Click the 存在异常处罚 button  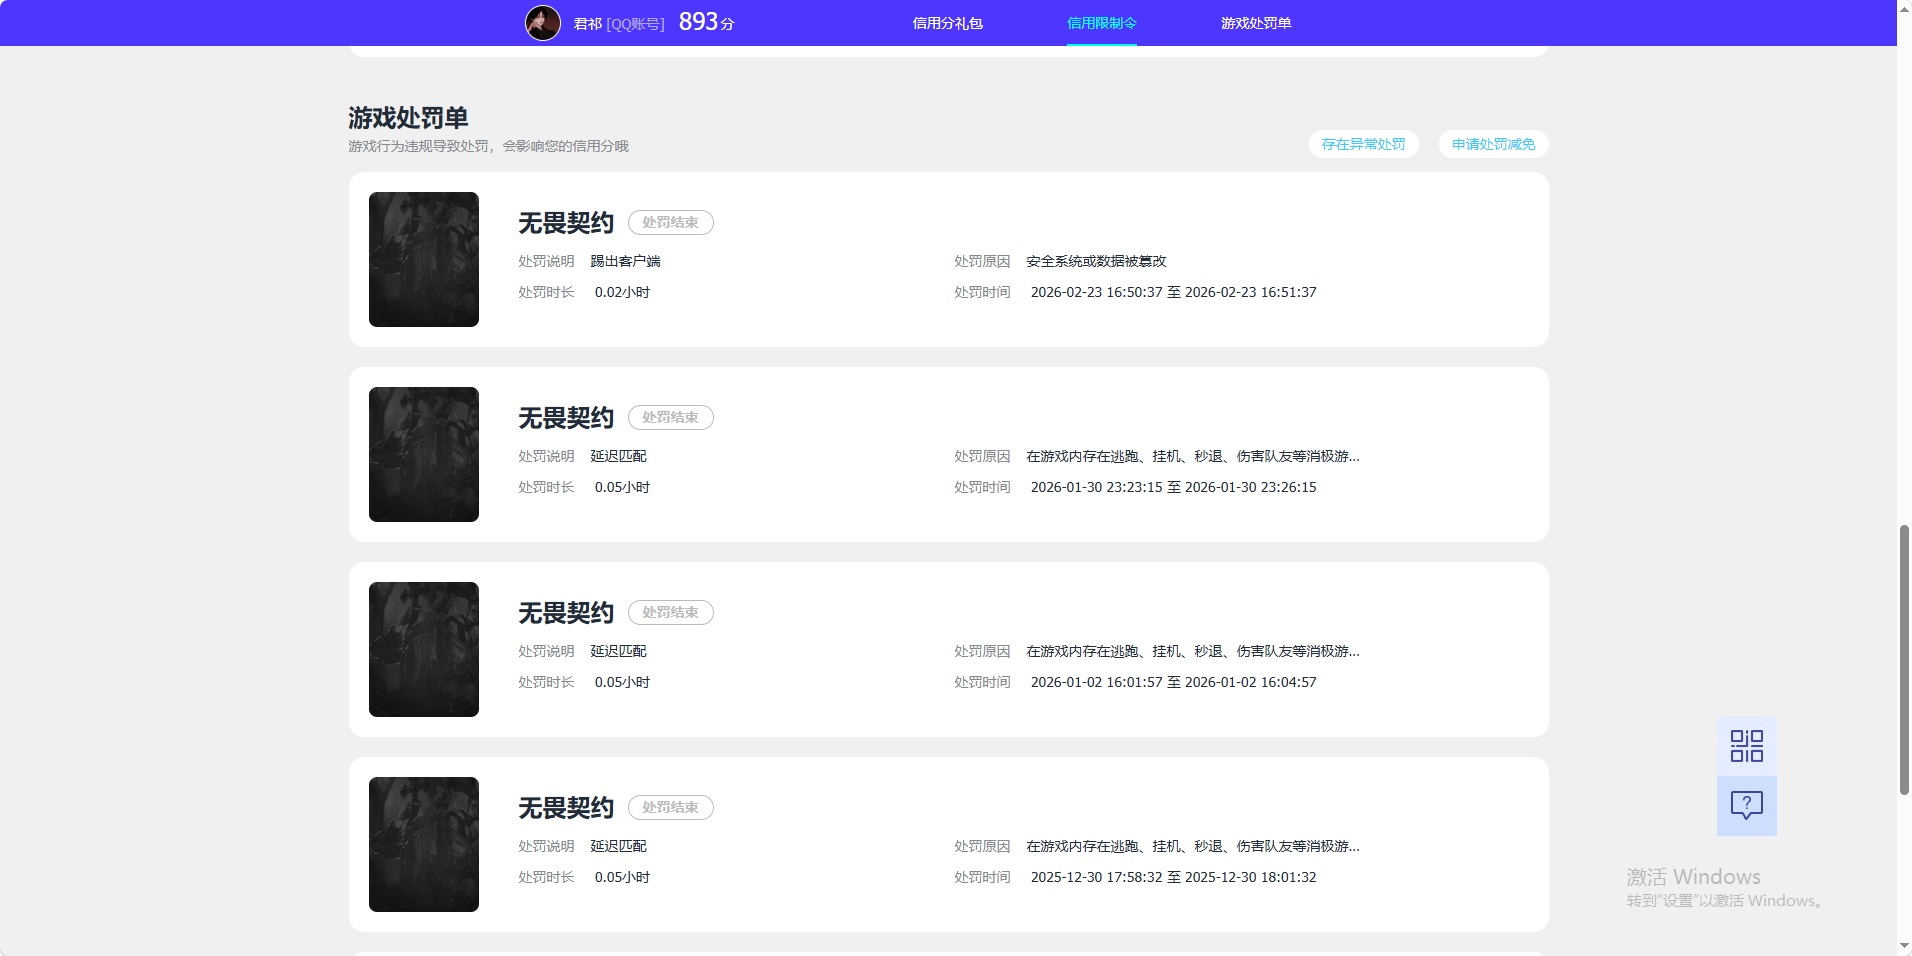(x=1363, y=144)
